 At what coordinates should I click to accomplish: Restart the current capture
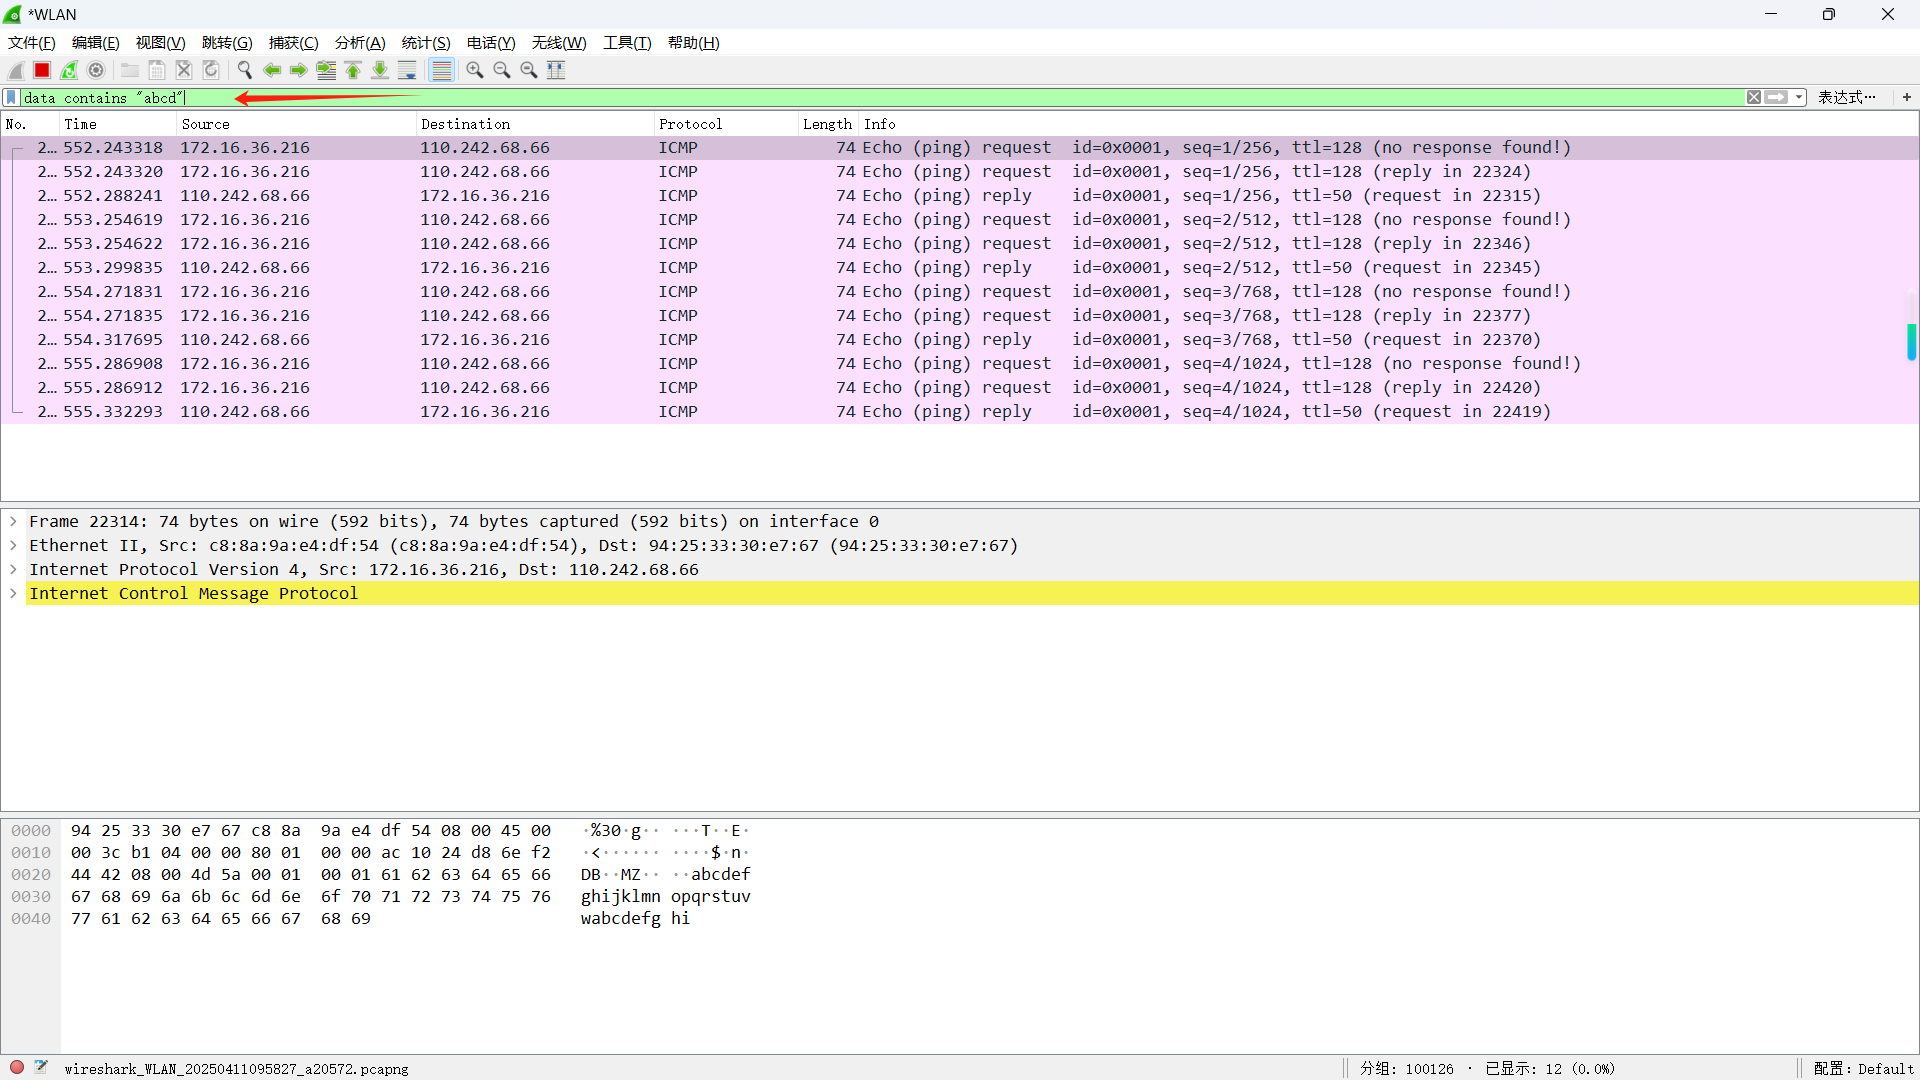click(69, 70)
